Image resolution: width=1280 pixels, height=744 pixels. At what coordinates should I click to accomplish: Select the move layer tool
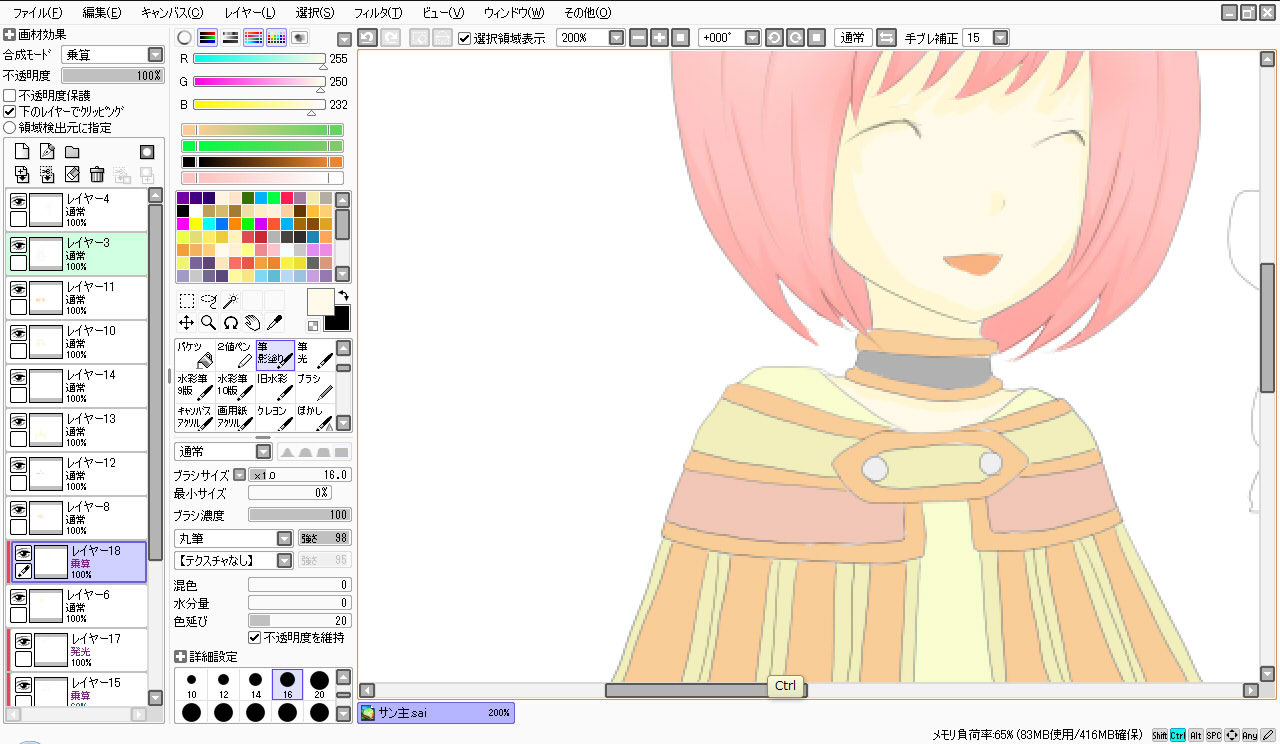(186, 322)
